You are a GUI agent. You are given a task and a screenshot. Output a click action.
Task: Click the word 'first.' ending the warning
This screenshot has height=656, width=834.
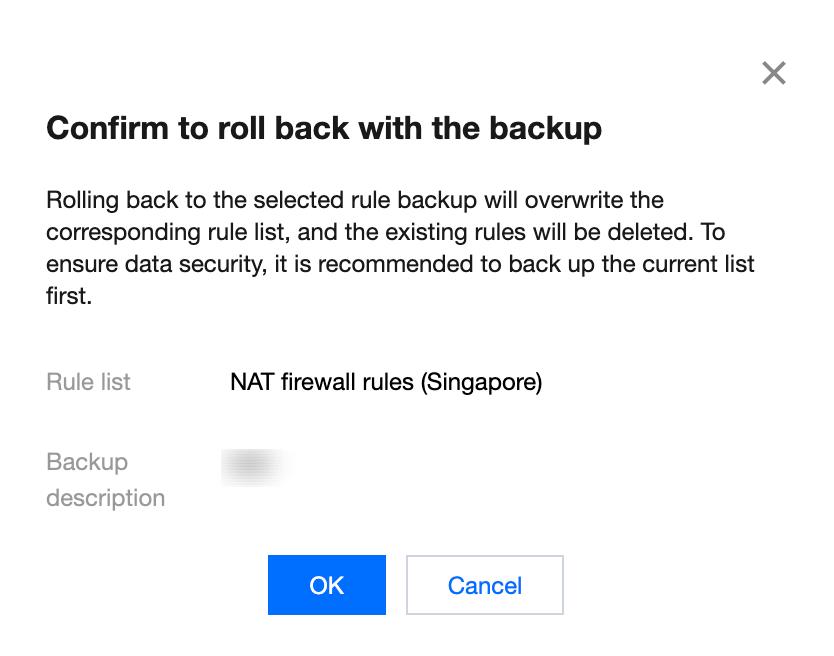tap(69, 297)
